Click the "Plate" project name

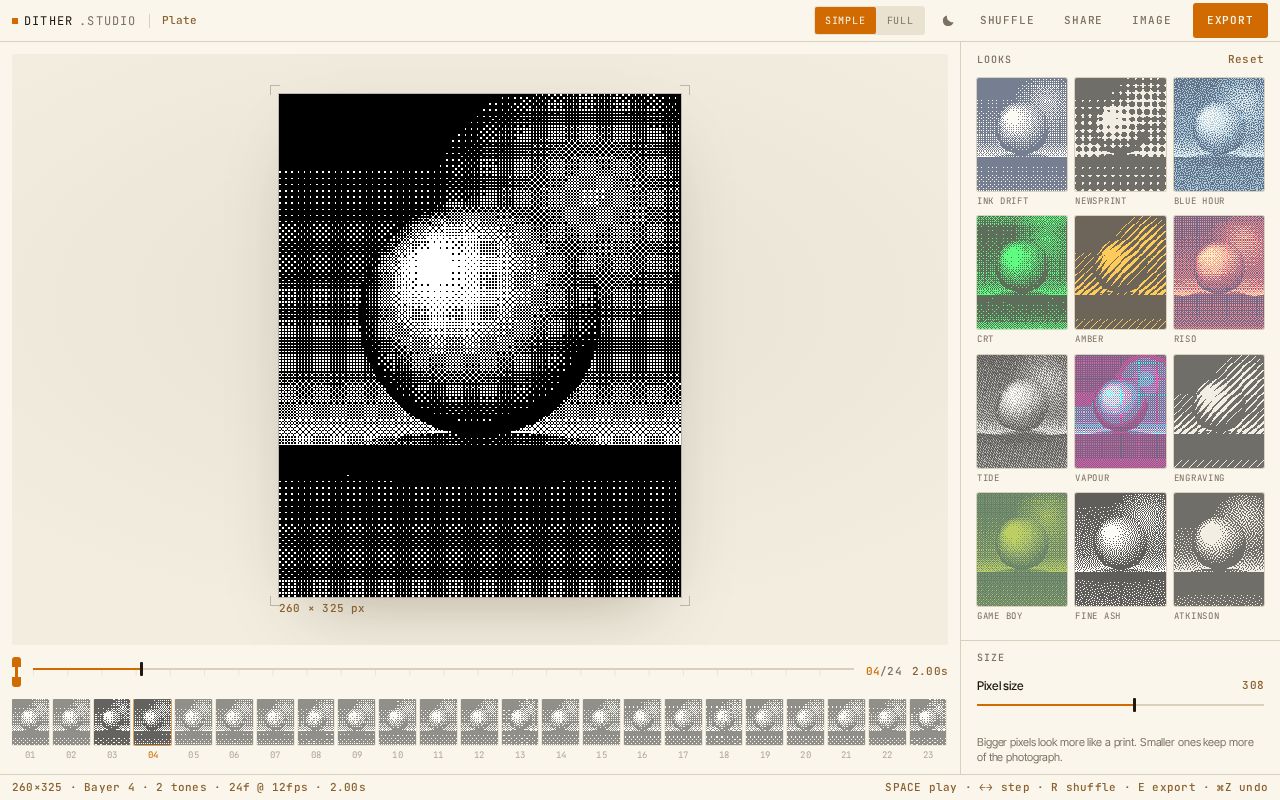click(179, 21)
